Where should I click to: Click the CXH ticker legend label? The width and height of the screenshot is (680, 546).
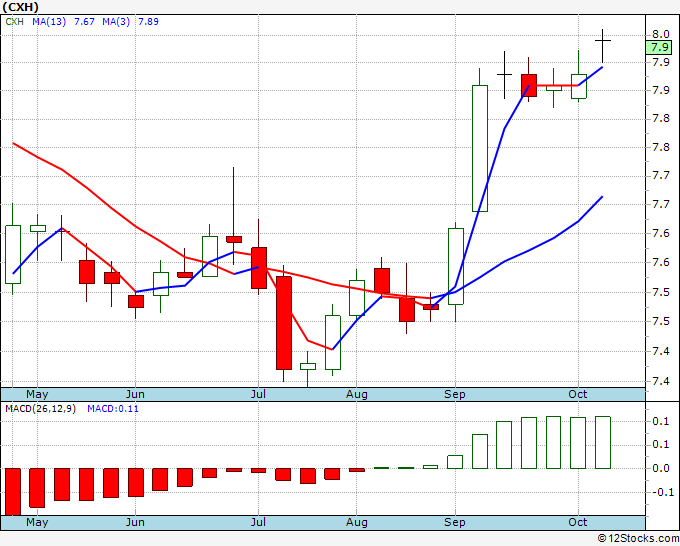(14, 22)
